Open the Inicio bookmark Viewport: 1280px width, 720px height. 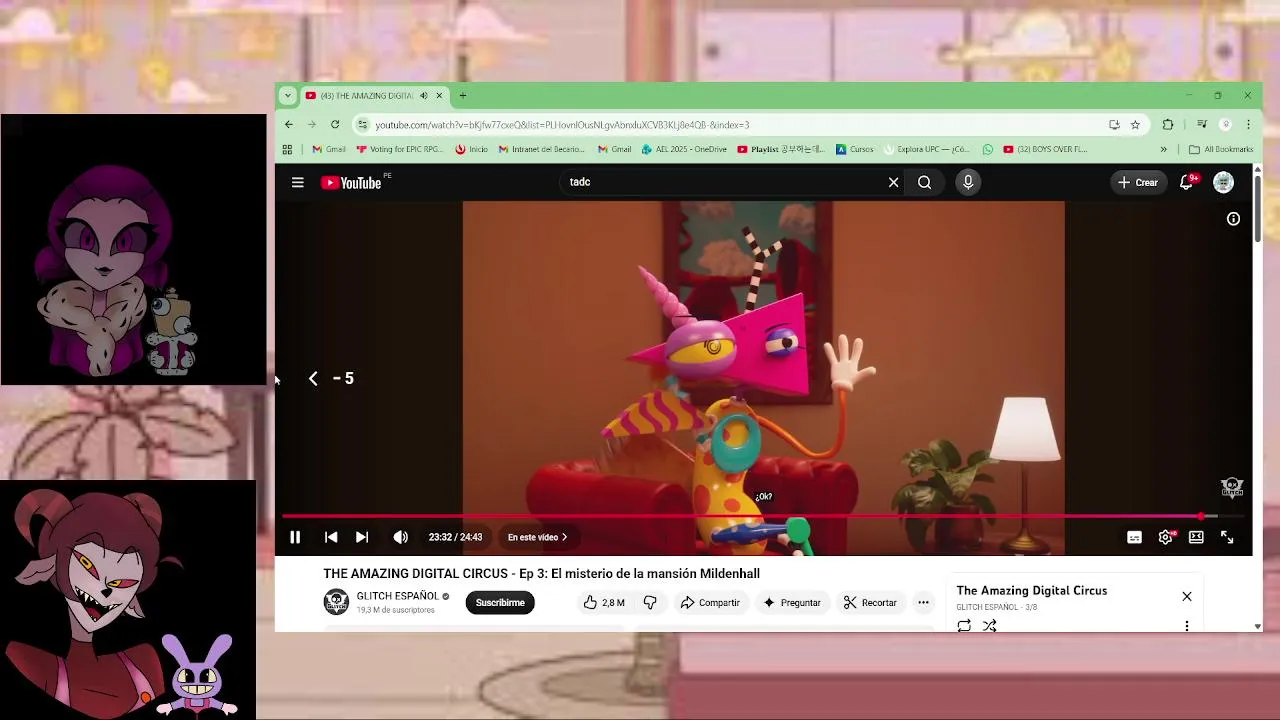click(x=471, y=150)
